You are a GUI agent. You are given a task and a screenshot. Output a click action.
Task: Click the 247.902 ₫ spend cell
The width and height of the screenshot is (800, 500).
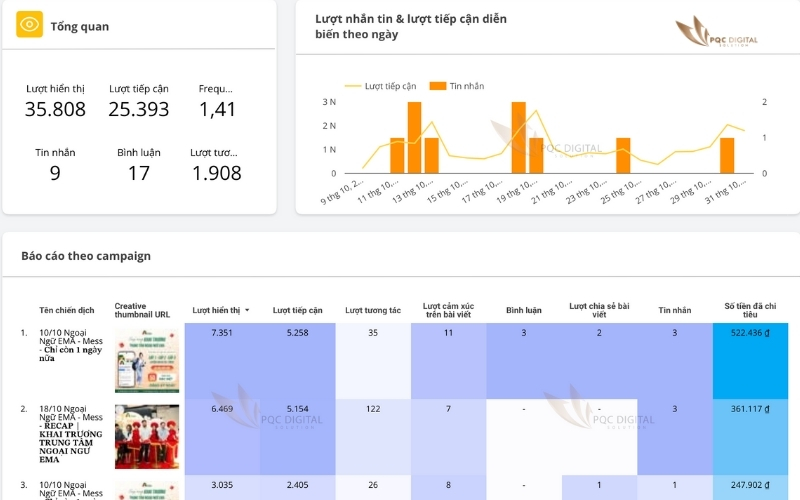[x=750, y=487]
